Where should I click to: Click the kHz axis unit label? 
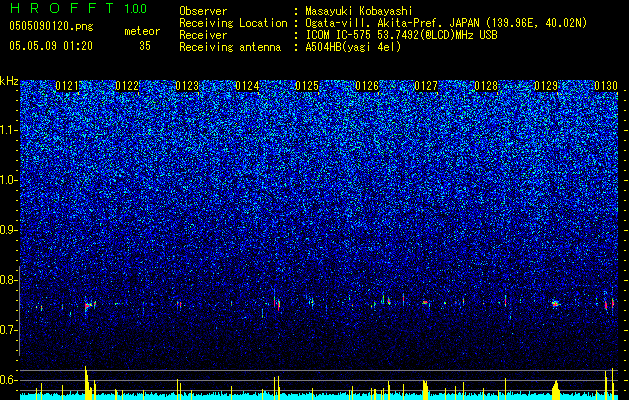(9, 81)
